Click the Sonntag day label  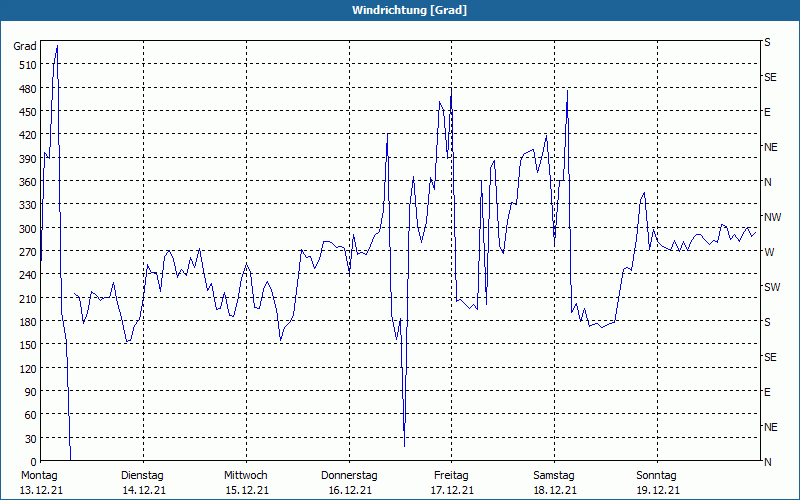pos(657,476)
